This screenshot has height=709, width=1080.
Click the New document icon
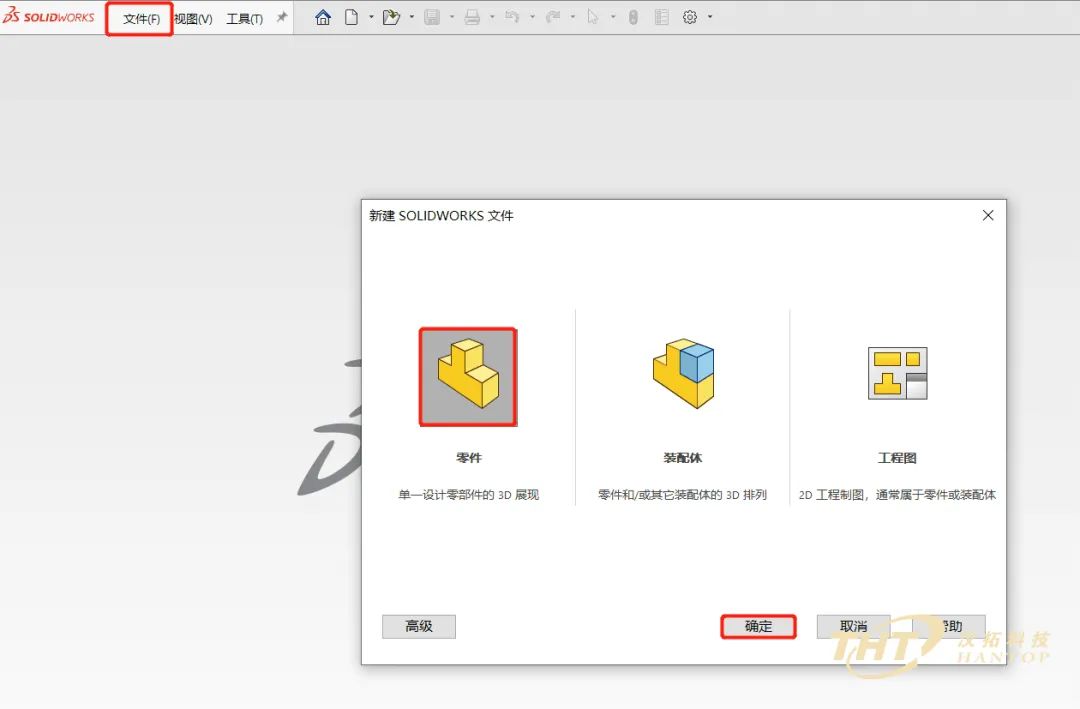[x=351, y=17]
